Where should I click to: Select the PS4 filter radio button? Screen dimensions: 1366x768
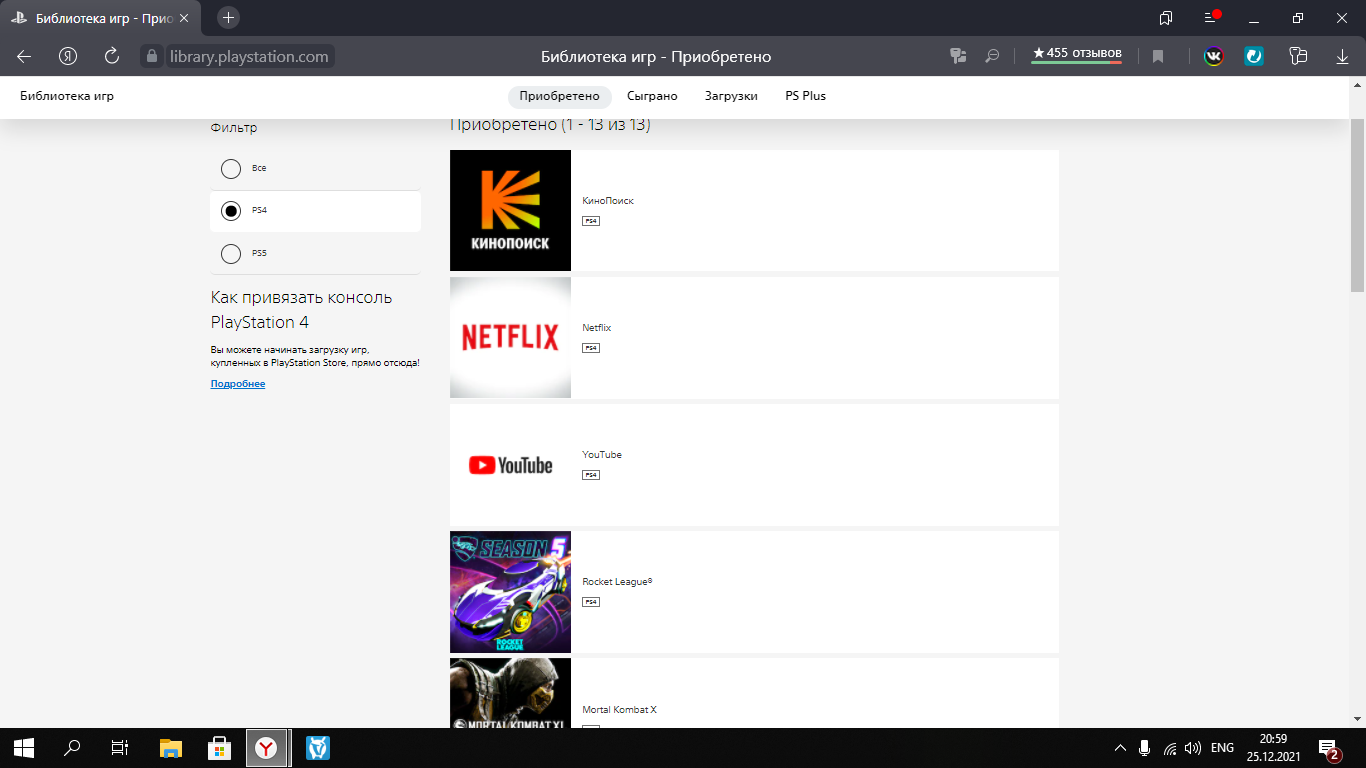(231, 211)
